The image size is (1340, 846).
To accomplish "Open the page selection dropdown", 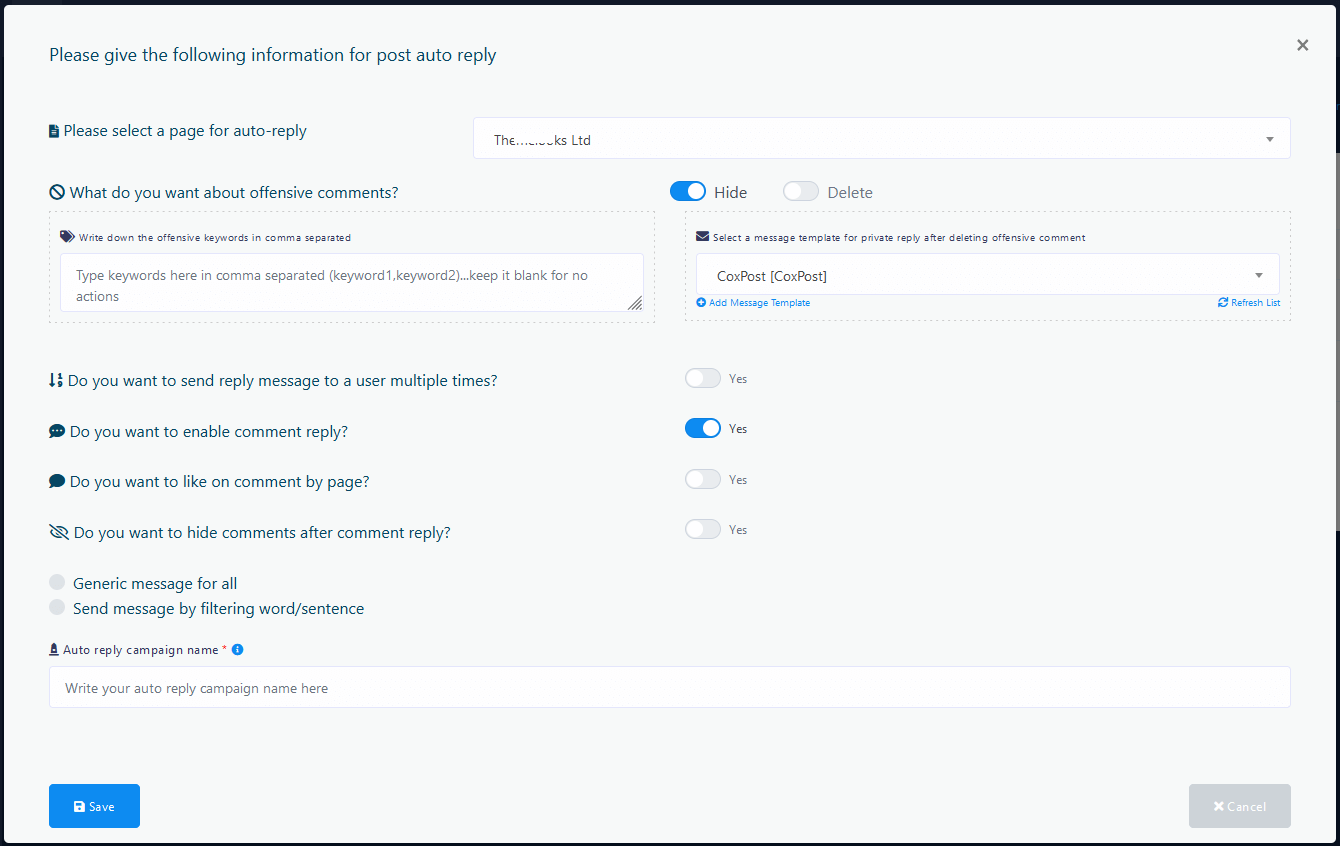I will [x=881, y=139].
